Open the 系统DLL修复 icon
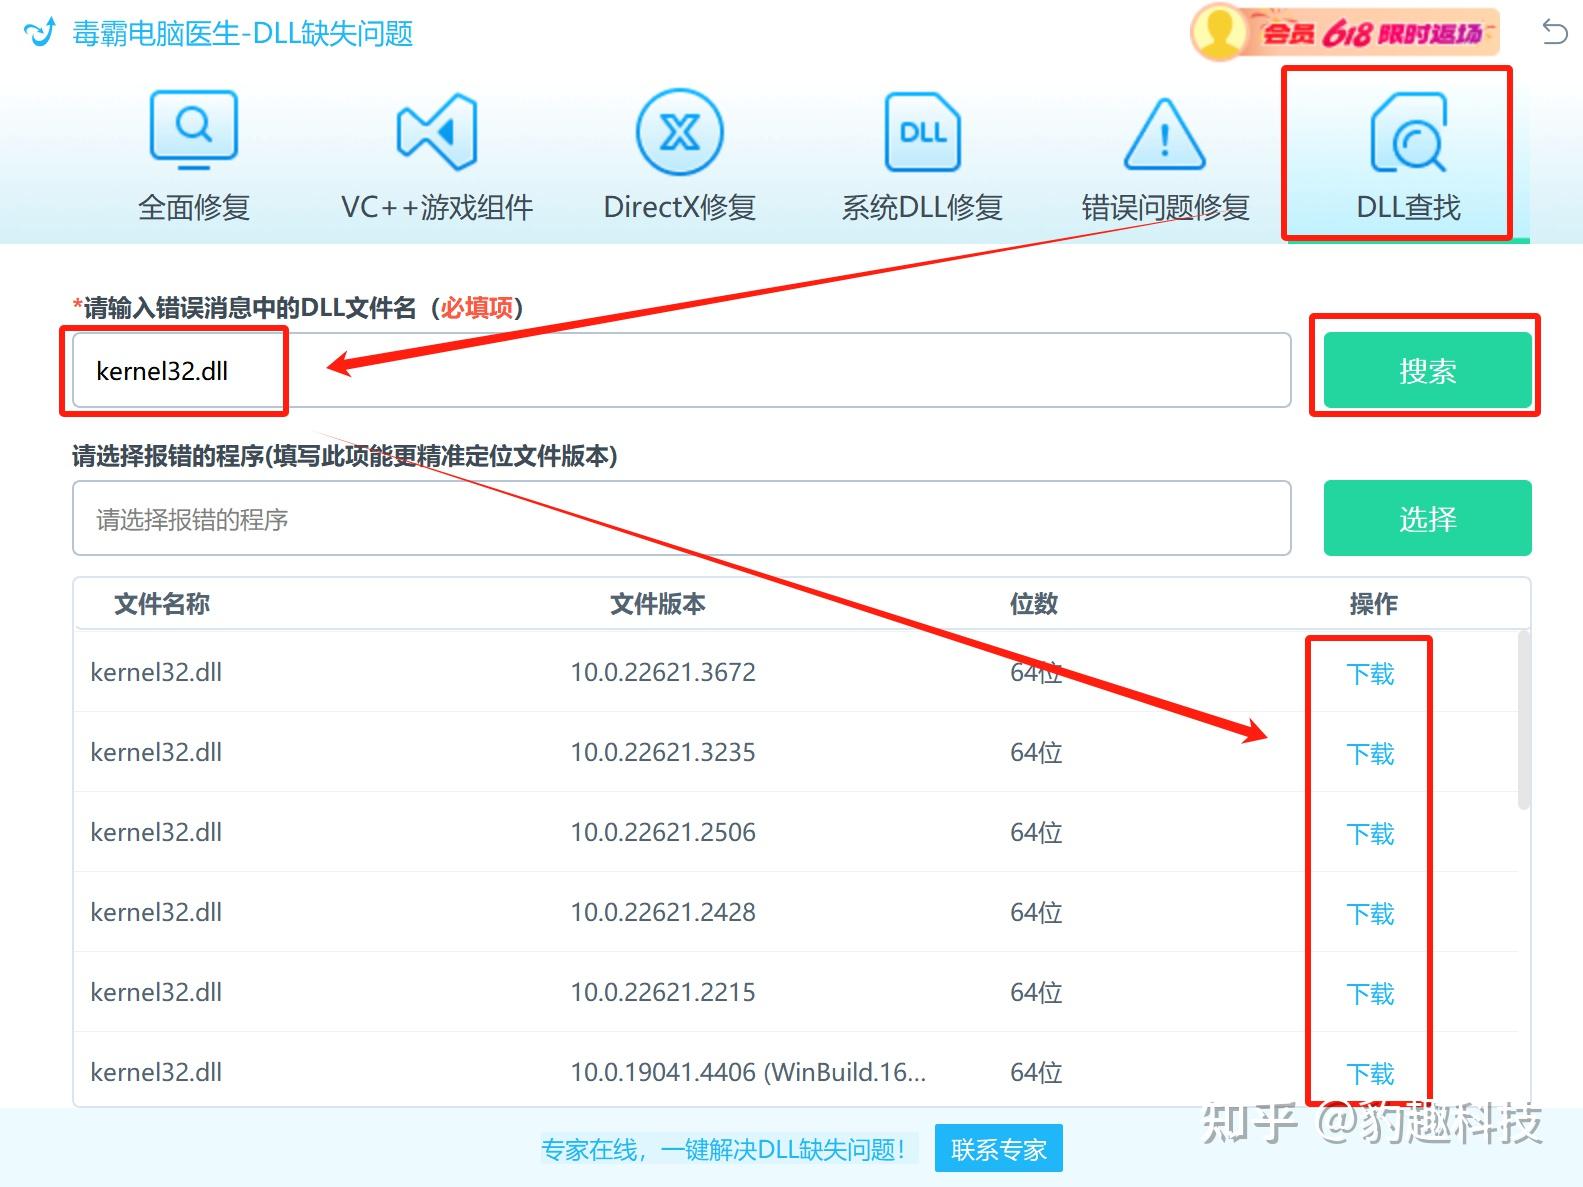Image resolution: width=1583 pixels, height=1187 pixels. (922, 131)
